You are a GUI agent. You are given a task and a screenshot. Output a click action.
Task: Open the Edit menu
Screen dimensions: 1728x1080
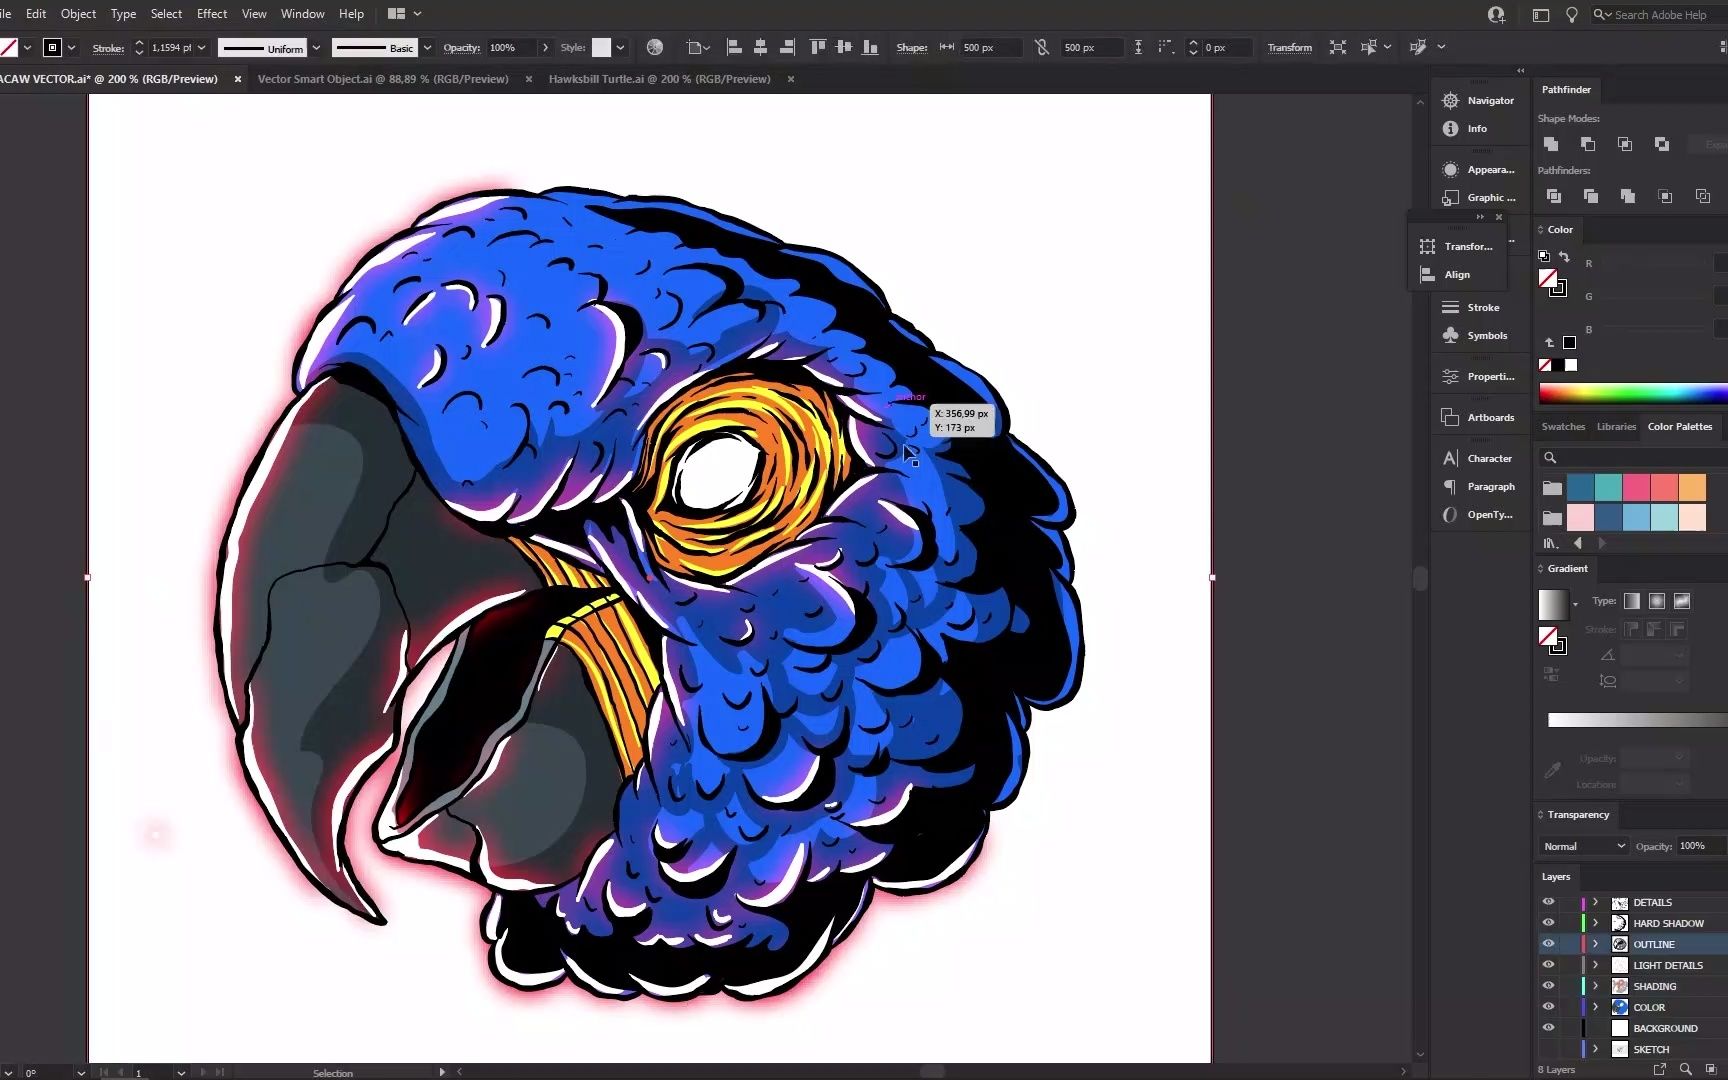point(36,14)
